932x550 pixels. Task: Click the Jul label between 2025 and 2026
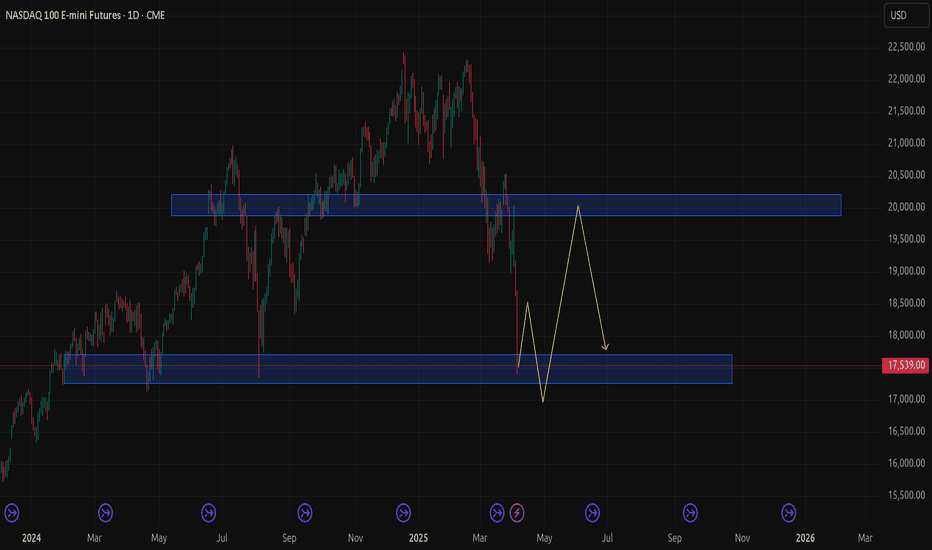607,538
